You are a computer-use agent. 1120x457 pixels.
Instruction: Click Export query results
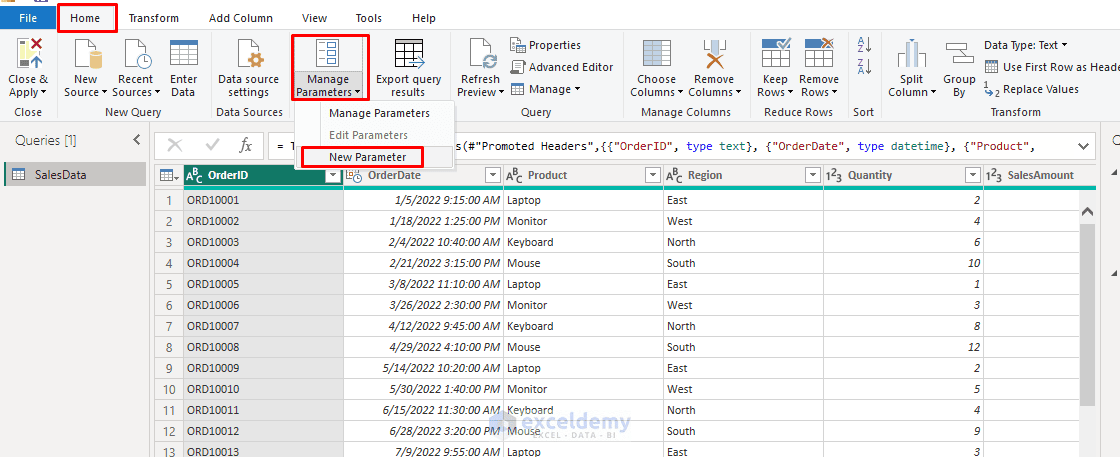[x=409, y=70]
